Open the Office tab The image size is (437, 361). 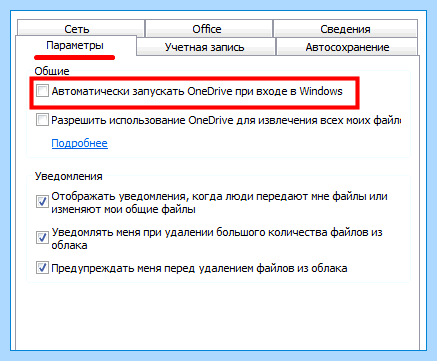pos(209,29)
